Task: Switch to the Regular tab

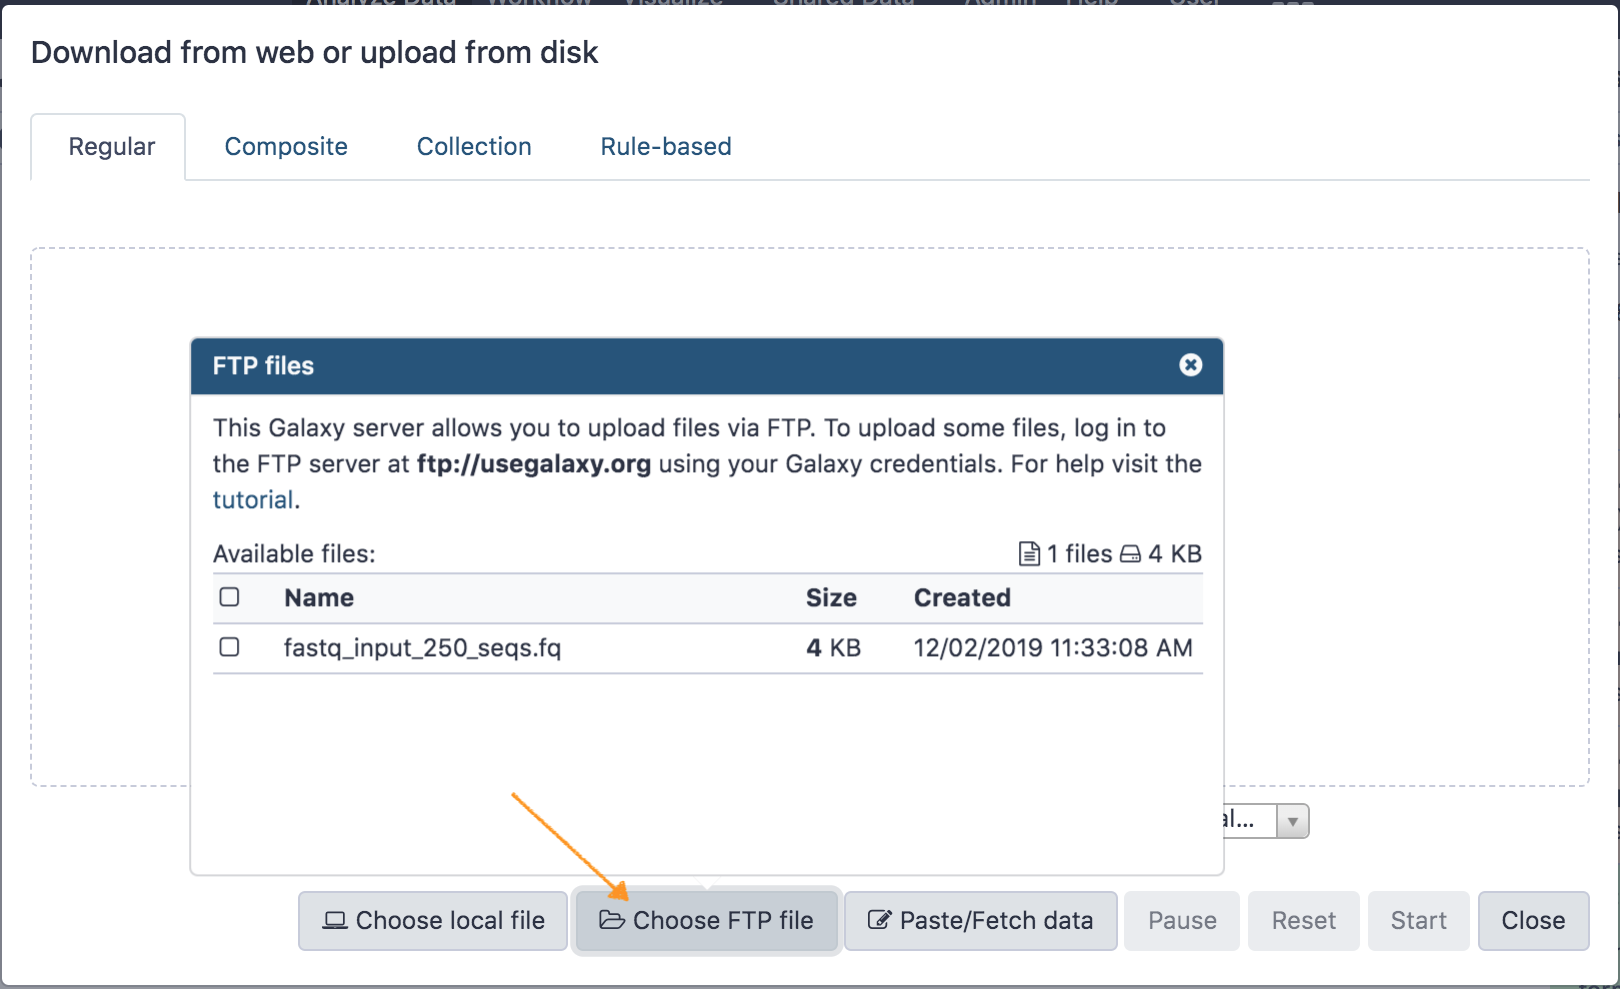Action: click(x=109, y=147)
